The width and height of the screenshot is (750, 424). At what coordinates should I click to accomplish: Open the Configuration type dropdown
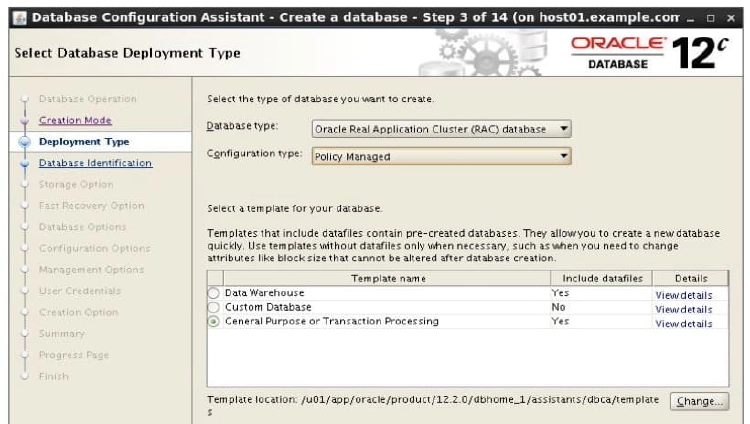click(x=441, y=156)
